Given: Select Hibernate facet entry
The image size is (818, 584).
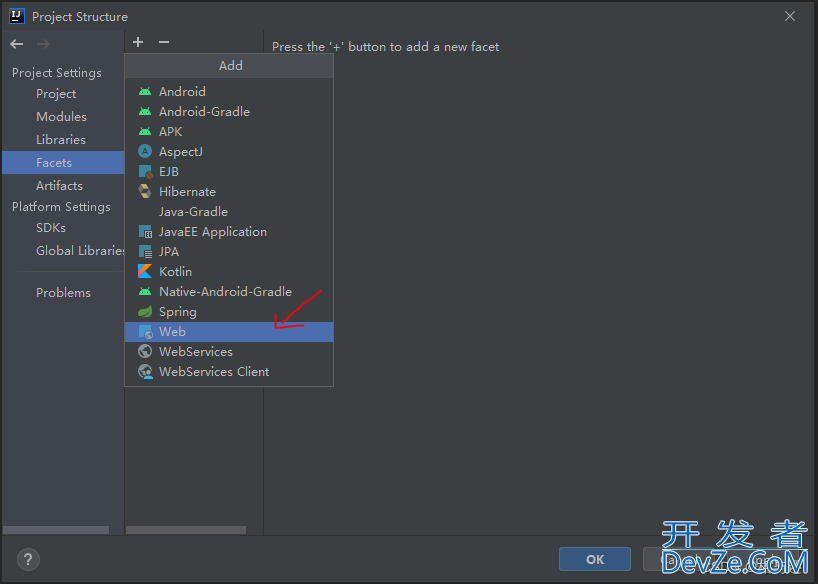Looking at the screenshot, I should click(x=229, y=192).
